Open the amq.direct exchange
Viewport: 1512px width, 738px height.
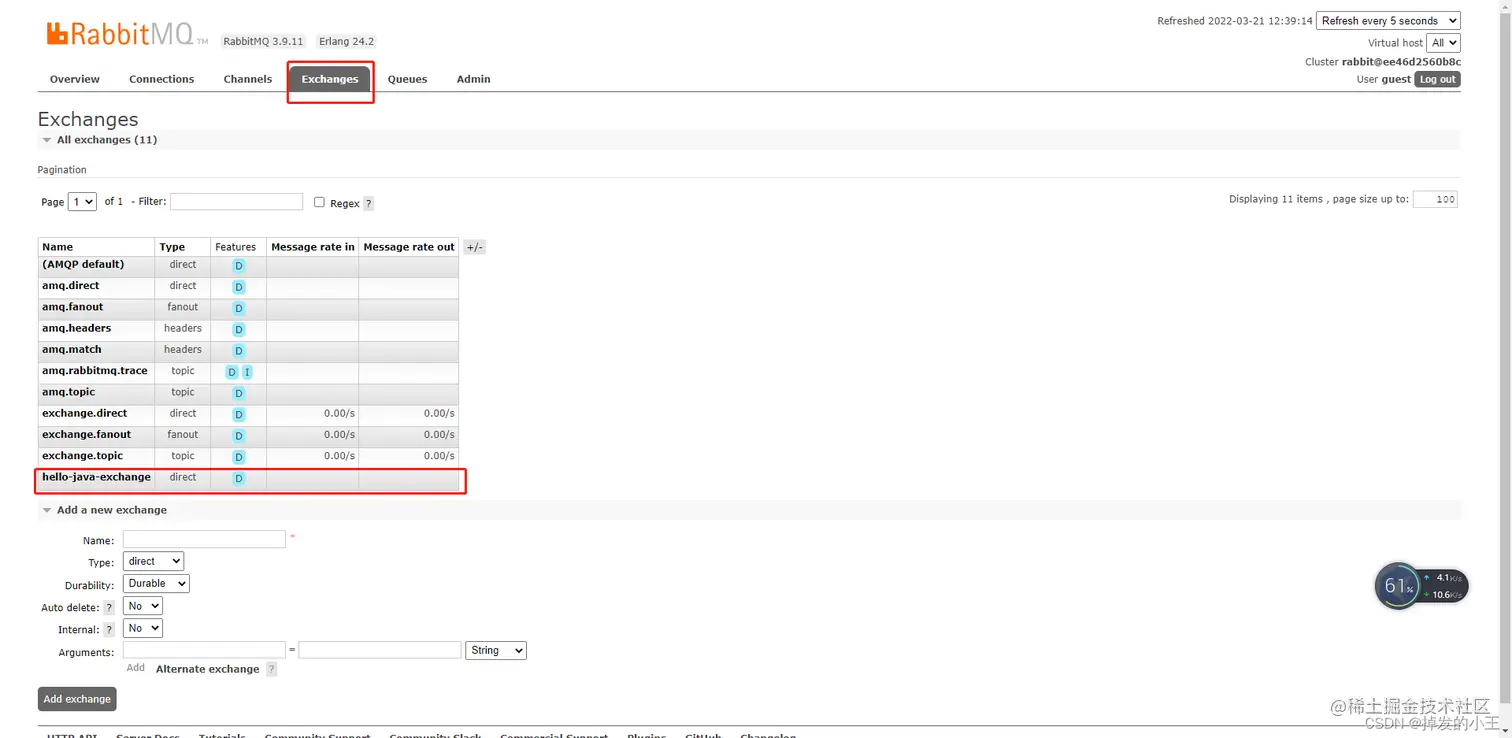click(71, 286)
